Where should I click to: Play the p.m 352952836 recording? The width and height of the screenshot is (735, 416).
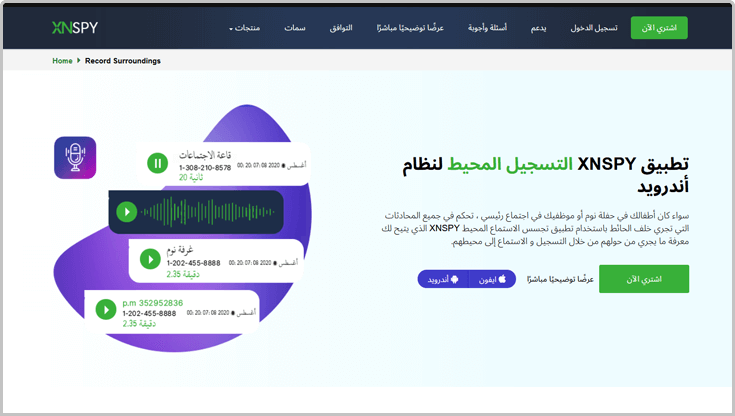[x=106, y=310]
